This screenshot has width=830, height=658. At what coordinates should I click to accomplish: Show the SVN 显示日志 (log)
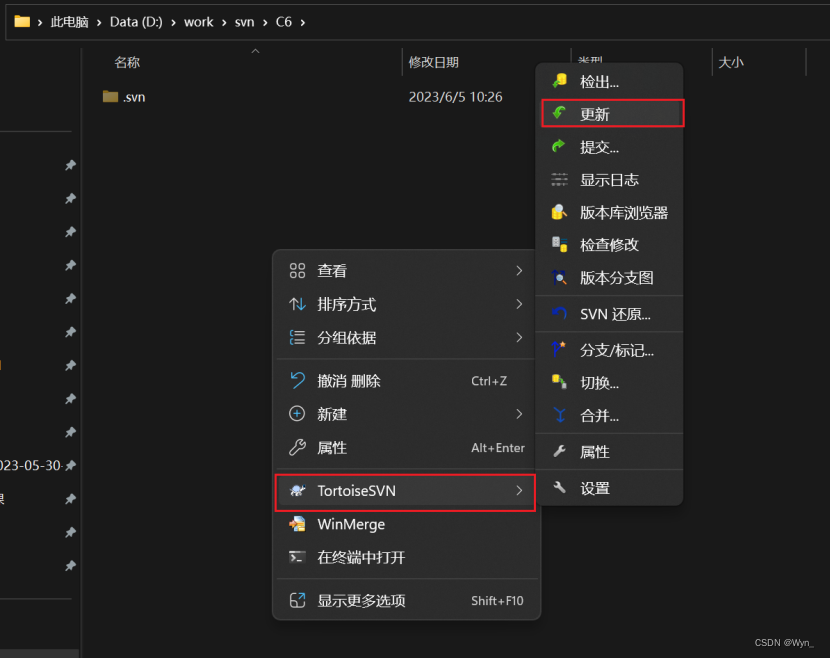pyautogui.click(x=600, y=179)
